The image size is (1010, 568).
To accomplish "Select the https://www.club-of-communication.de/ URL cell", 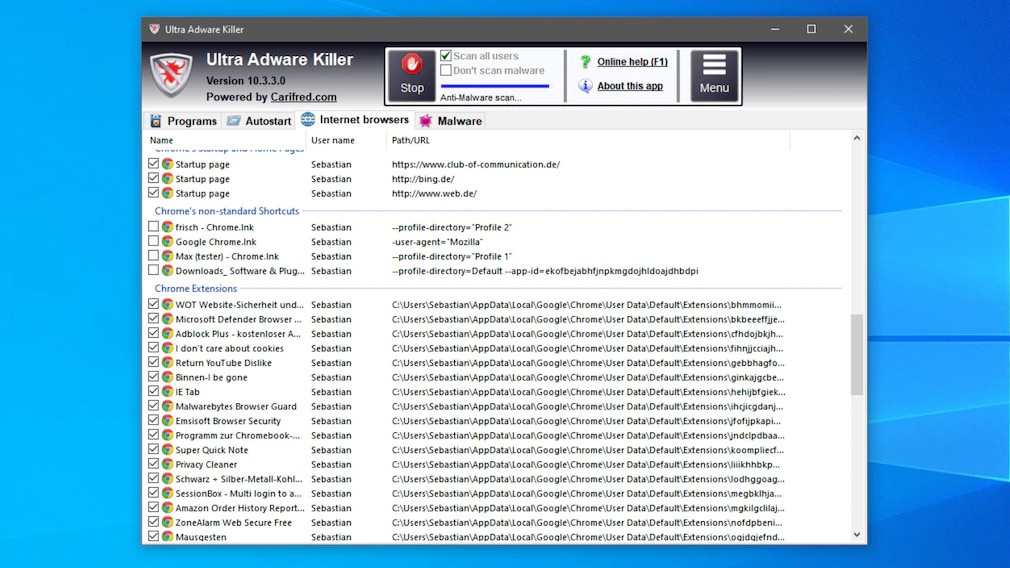I will pyautogui.click(x=476, y=164).
